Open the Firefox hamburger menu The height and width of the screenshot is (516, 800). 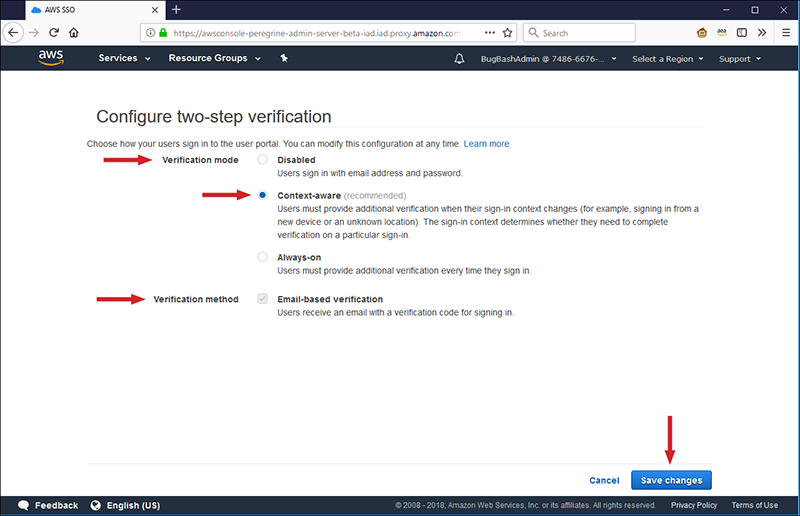pyautogui.click(x=786, y=33)
